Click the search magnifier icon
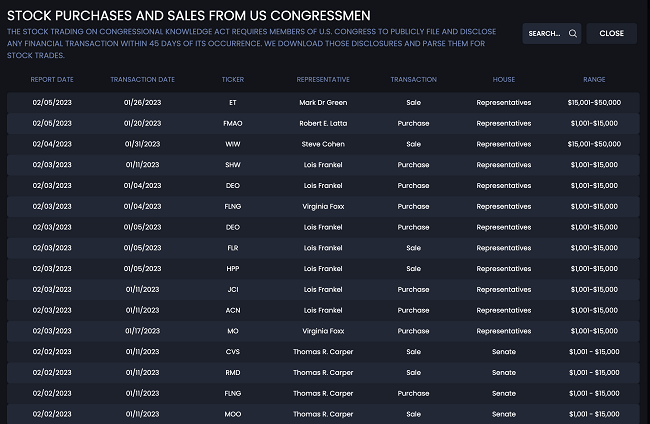Screen dimensions: 650x424 [572, 34]
